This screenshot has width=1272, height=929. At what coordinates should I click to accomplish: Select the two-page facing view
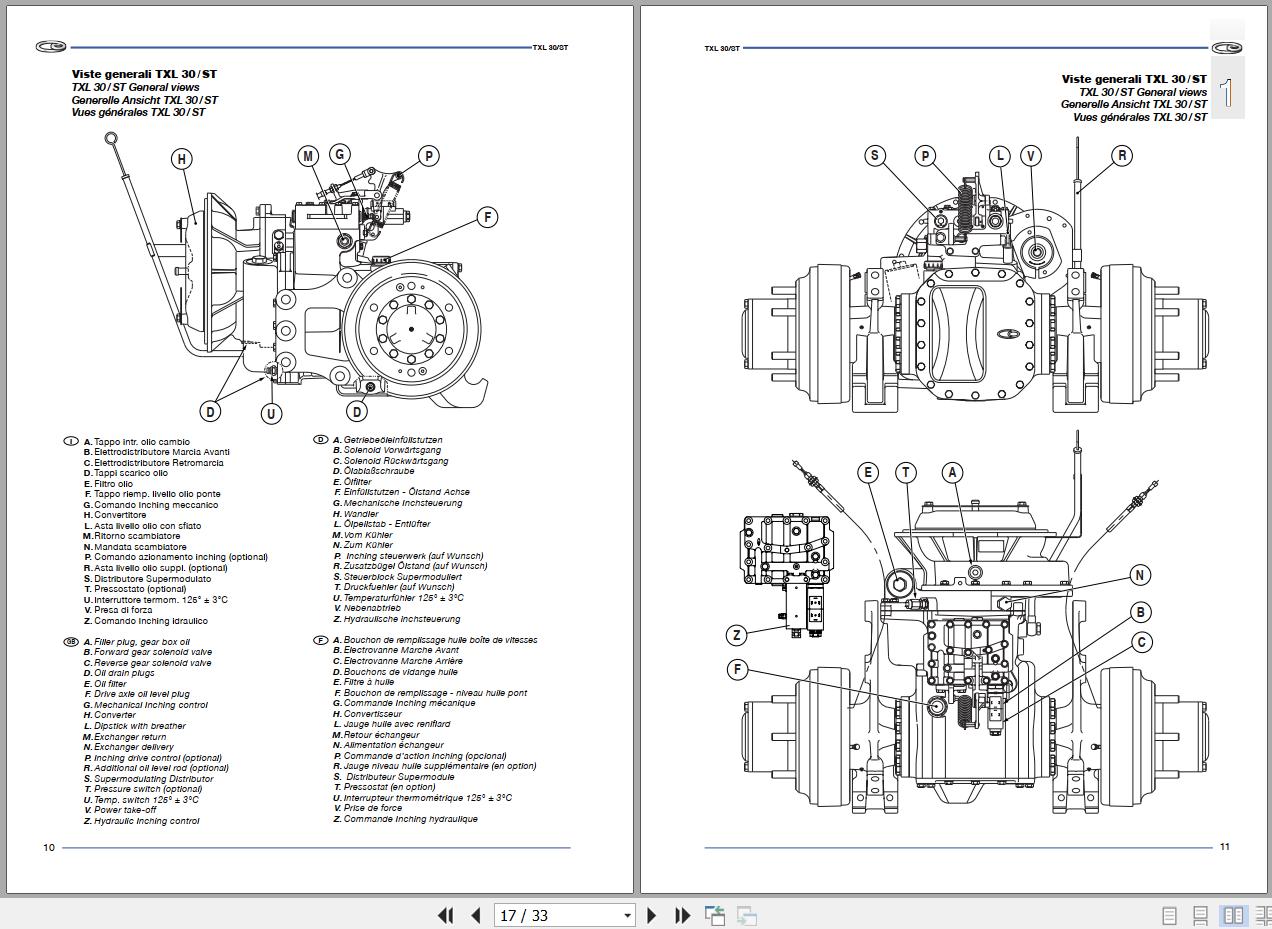coord(1234,915)
